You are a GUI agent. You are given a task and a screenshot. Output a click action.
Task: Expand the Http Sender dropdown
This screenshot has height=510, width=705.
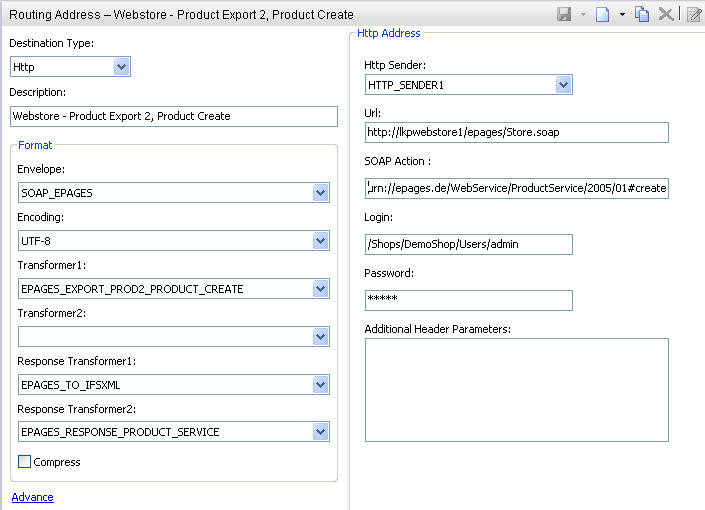coord(563,85)
